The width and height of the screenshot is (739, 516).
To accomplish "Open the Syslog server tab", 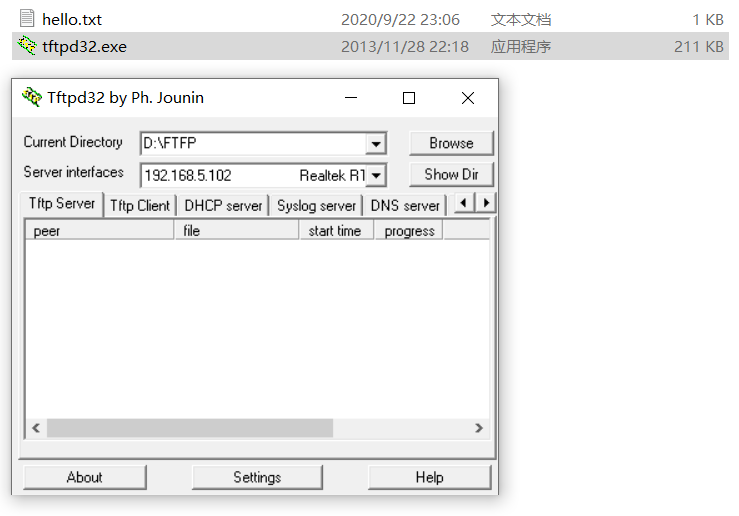I will [316, 206].
